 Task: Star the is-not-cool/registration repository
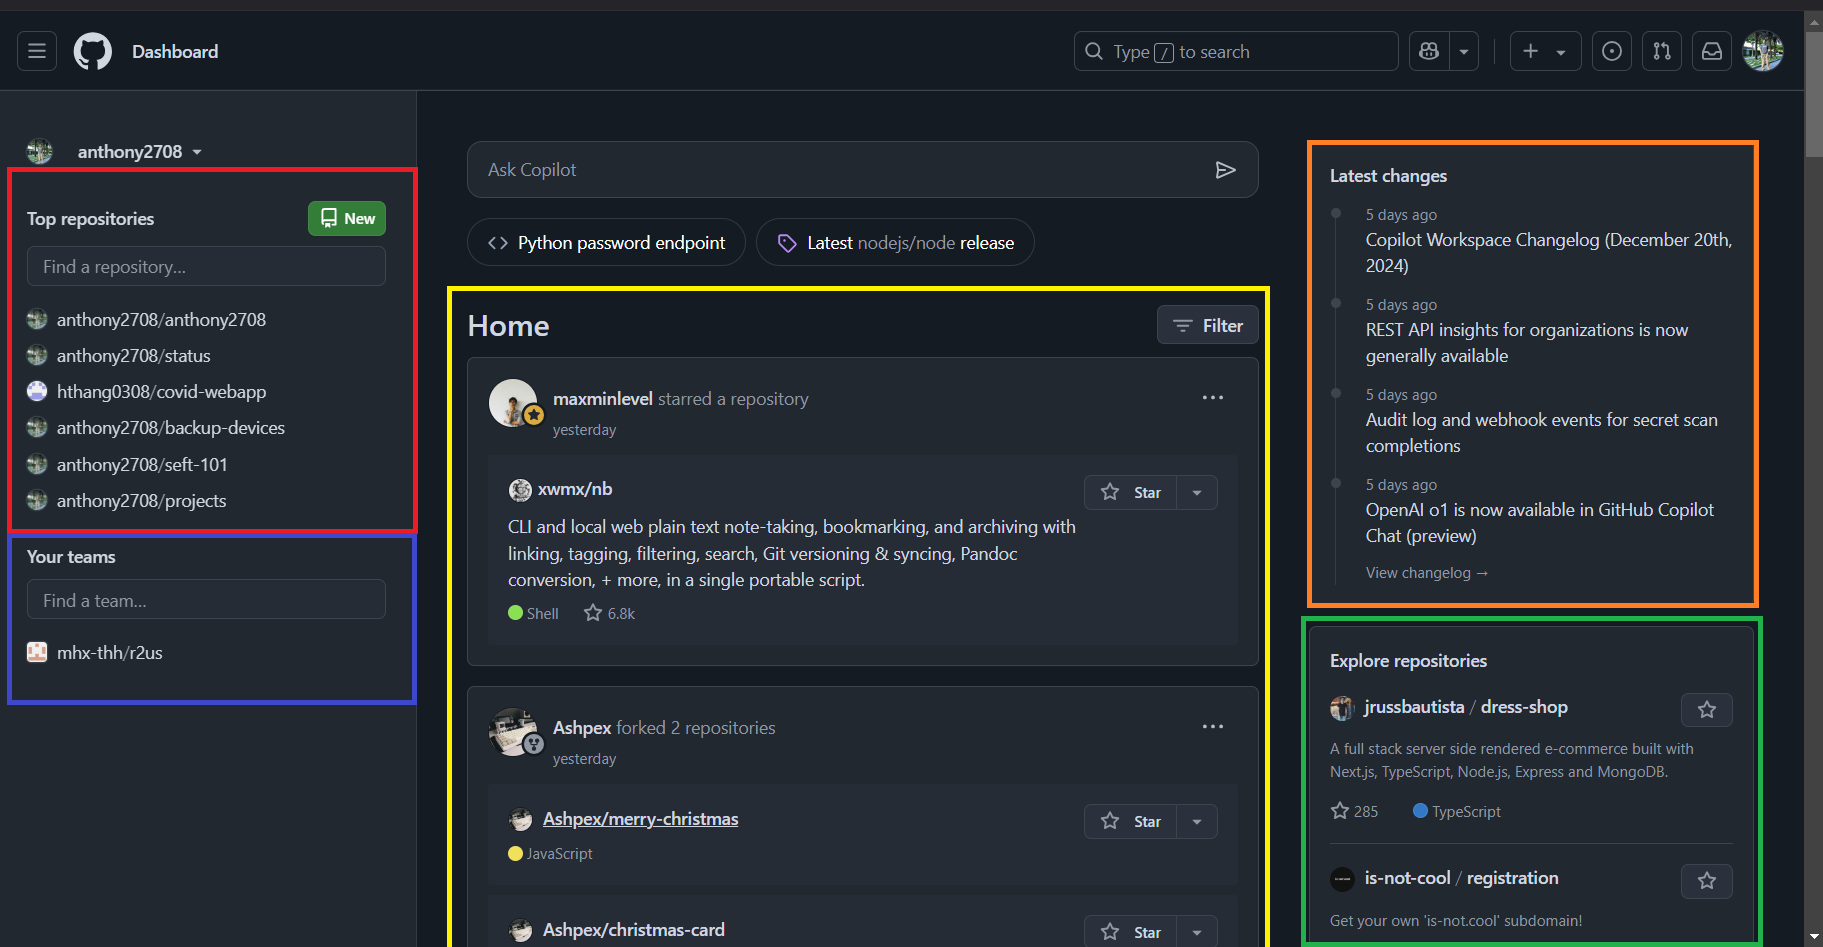click(x=1707, y=881)
